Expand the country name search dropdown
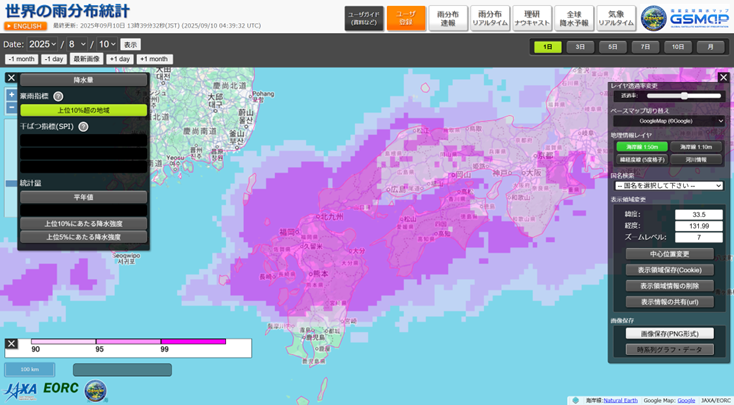The image size is (734, 405). (667, 185)
